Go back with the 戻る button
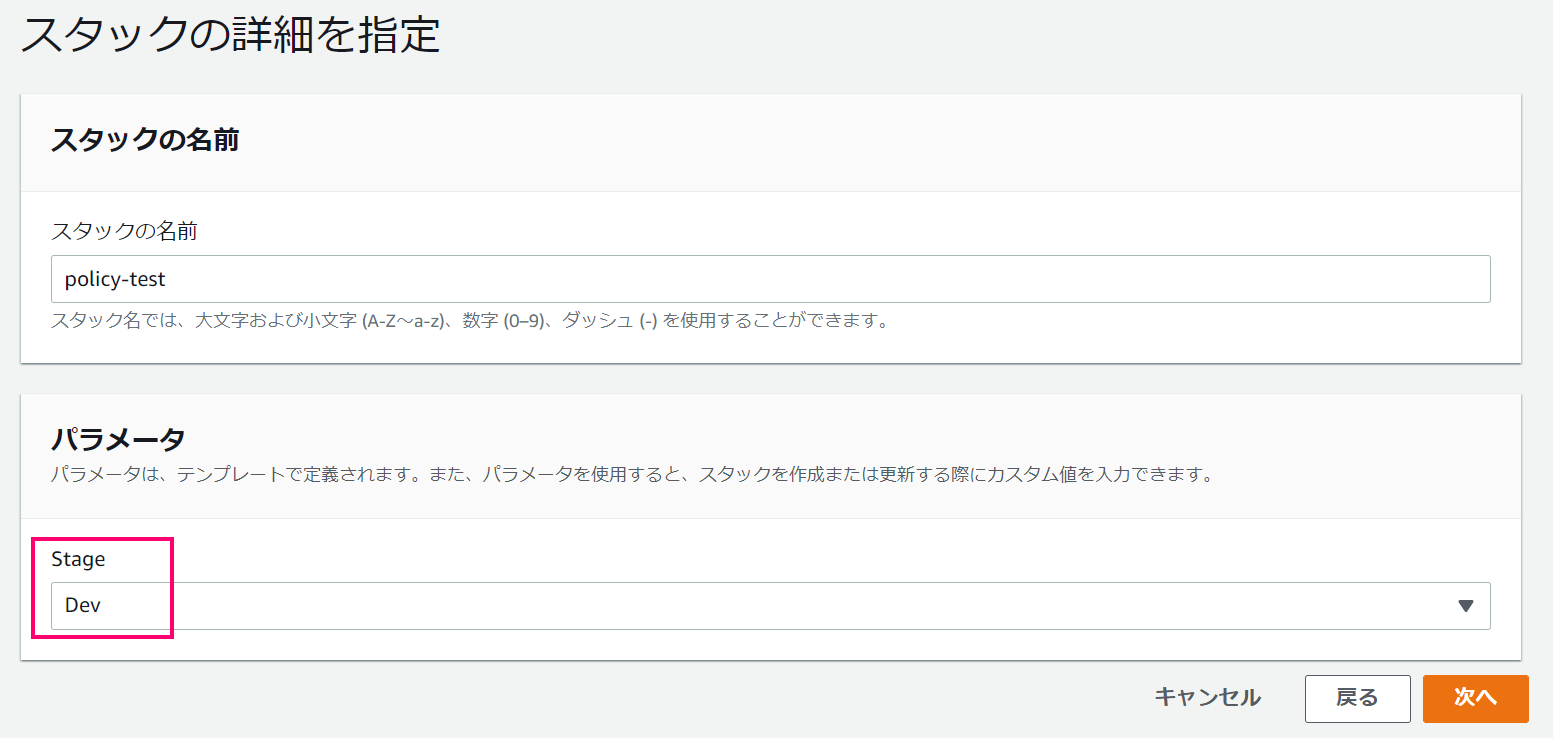The image size is (1553, 738). (x=1357, y=698)
